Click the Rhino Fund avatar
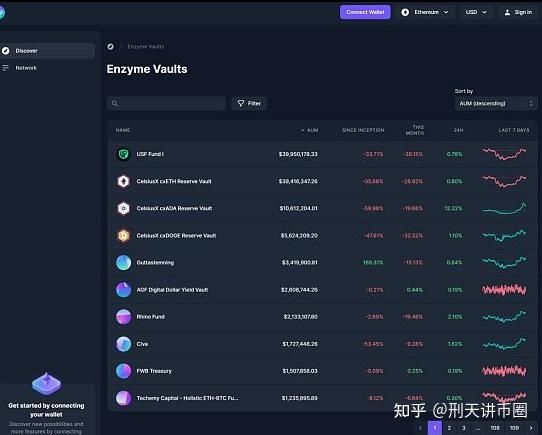 pyautogui.click(x=123, y=317)
